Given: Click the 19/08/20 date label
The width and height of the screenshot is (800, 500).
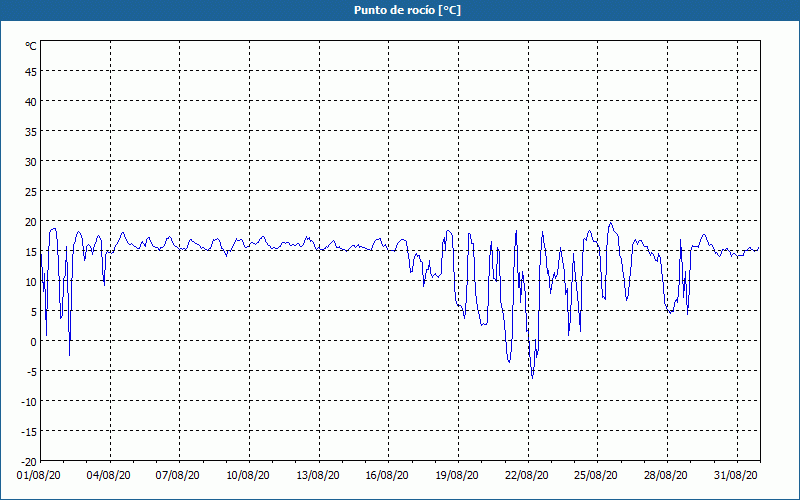Looking at the screenshot, I should (457, 475).
